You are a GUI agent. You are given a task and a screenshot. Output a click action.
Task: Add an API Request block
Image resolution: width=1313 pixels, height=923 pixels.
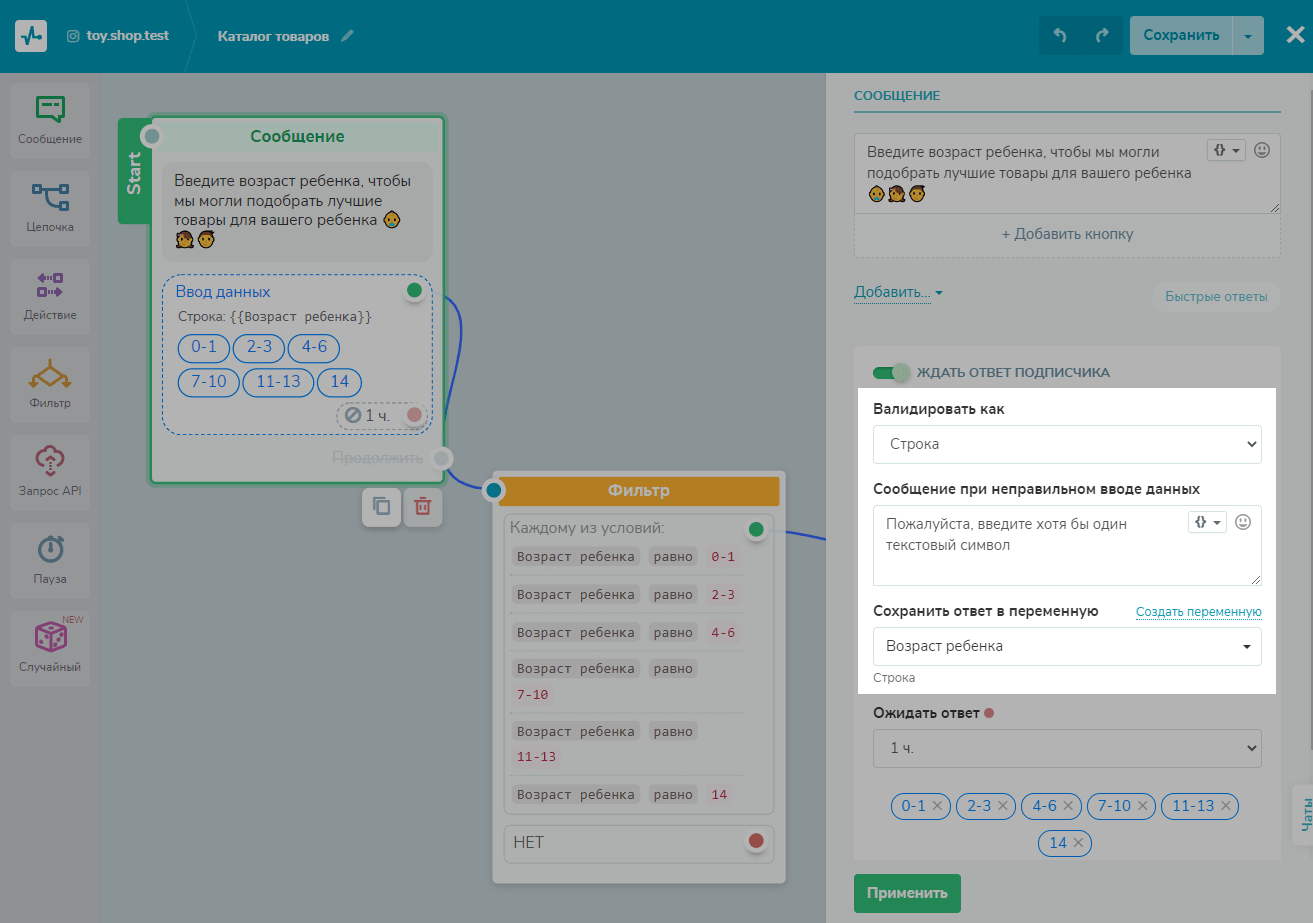50,463
